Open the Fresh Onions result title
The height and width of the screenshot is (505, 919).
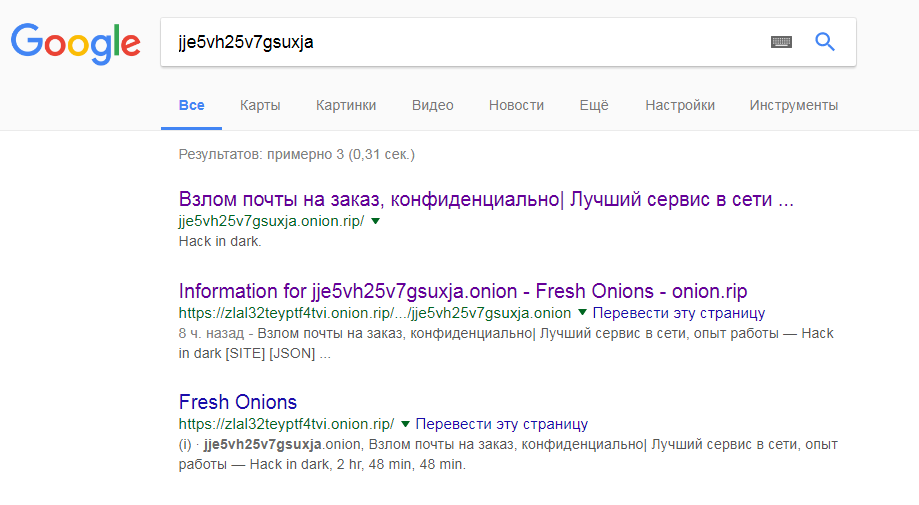(238, 402)
